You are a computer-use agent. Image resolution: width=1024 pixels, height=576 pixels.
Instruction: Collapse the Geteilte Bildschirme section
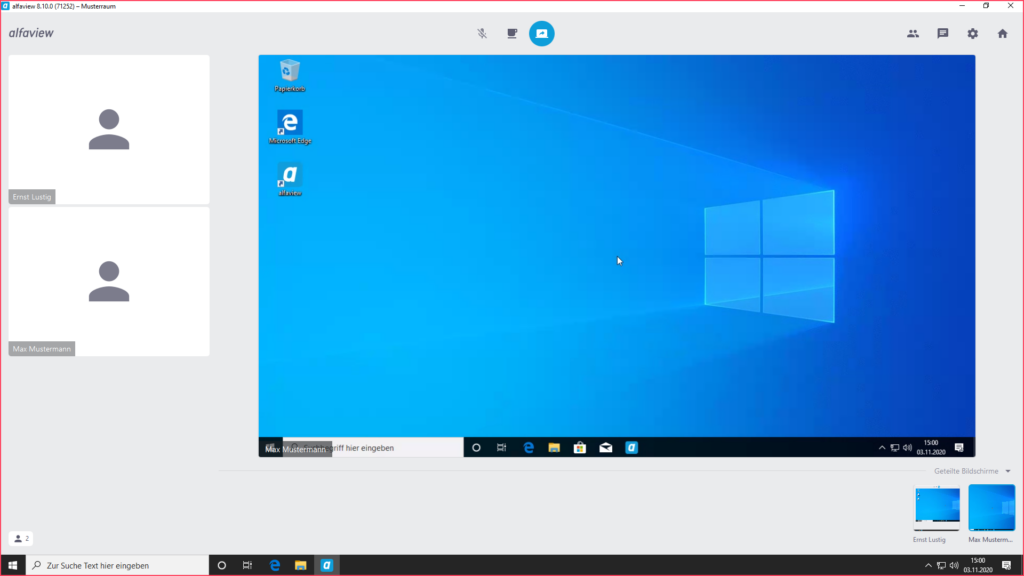[1009, 471]
